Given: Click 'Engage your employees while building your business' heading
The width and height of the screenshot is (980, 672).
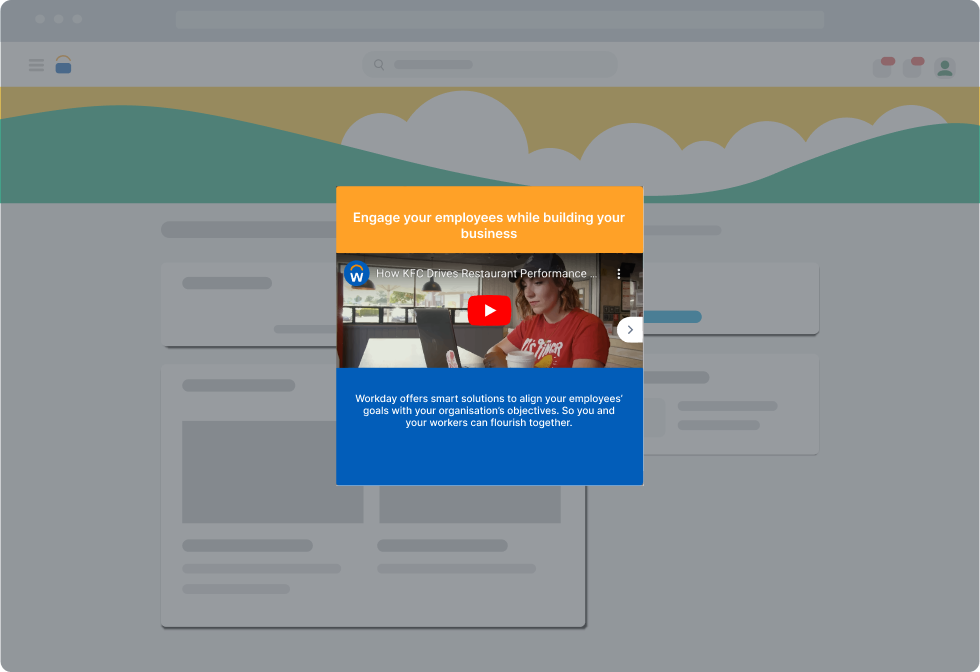Looking at the screenshot, I should point(489,225).
